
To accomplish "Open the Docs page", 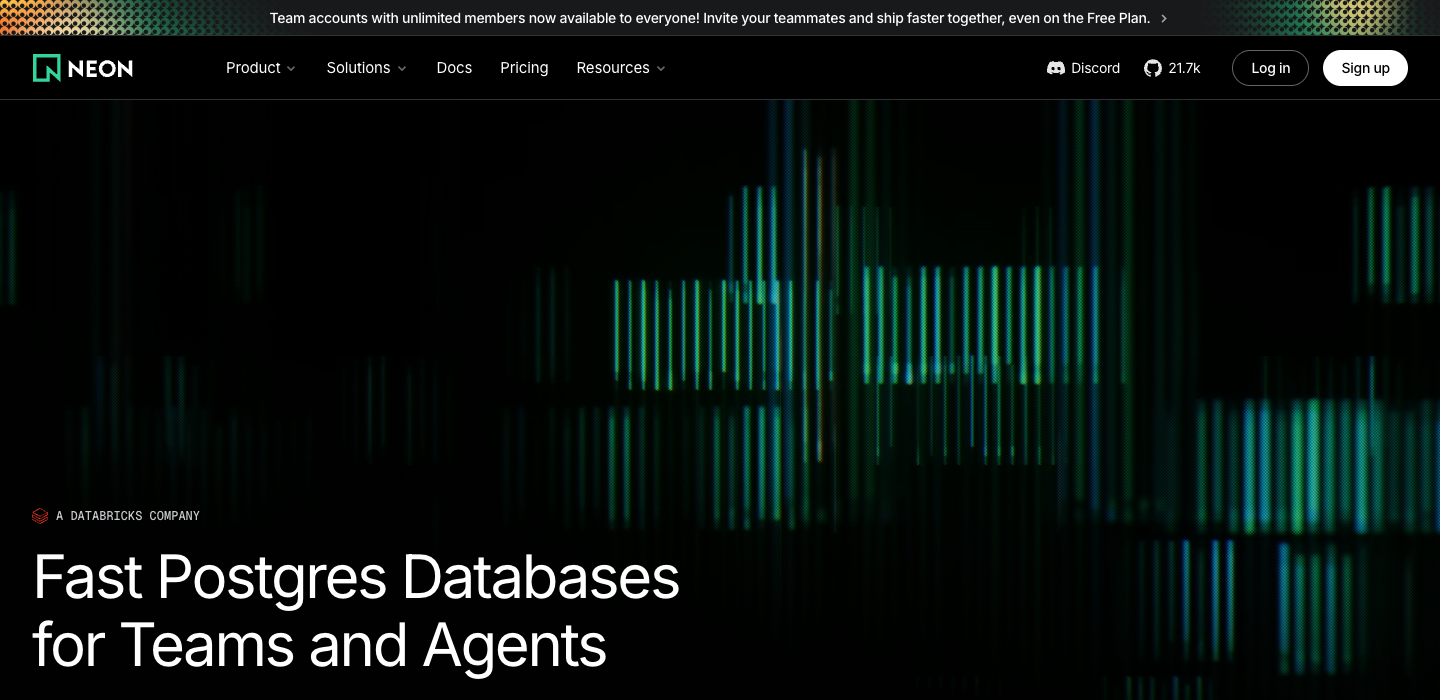I will tap(454, 68).
